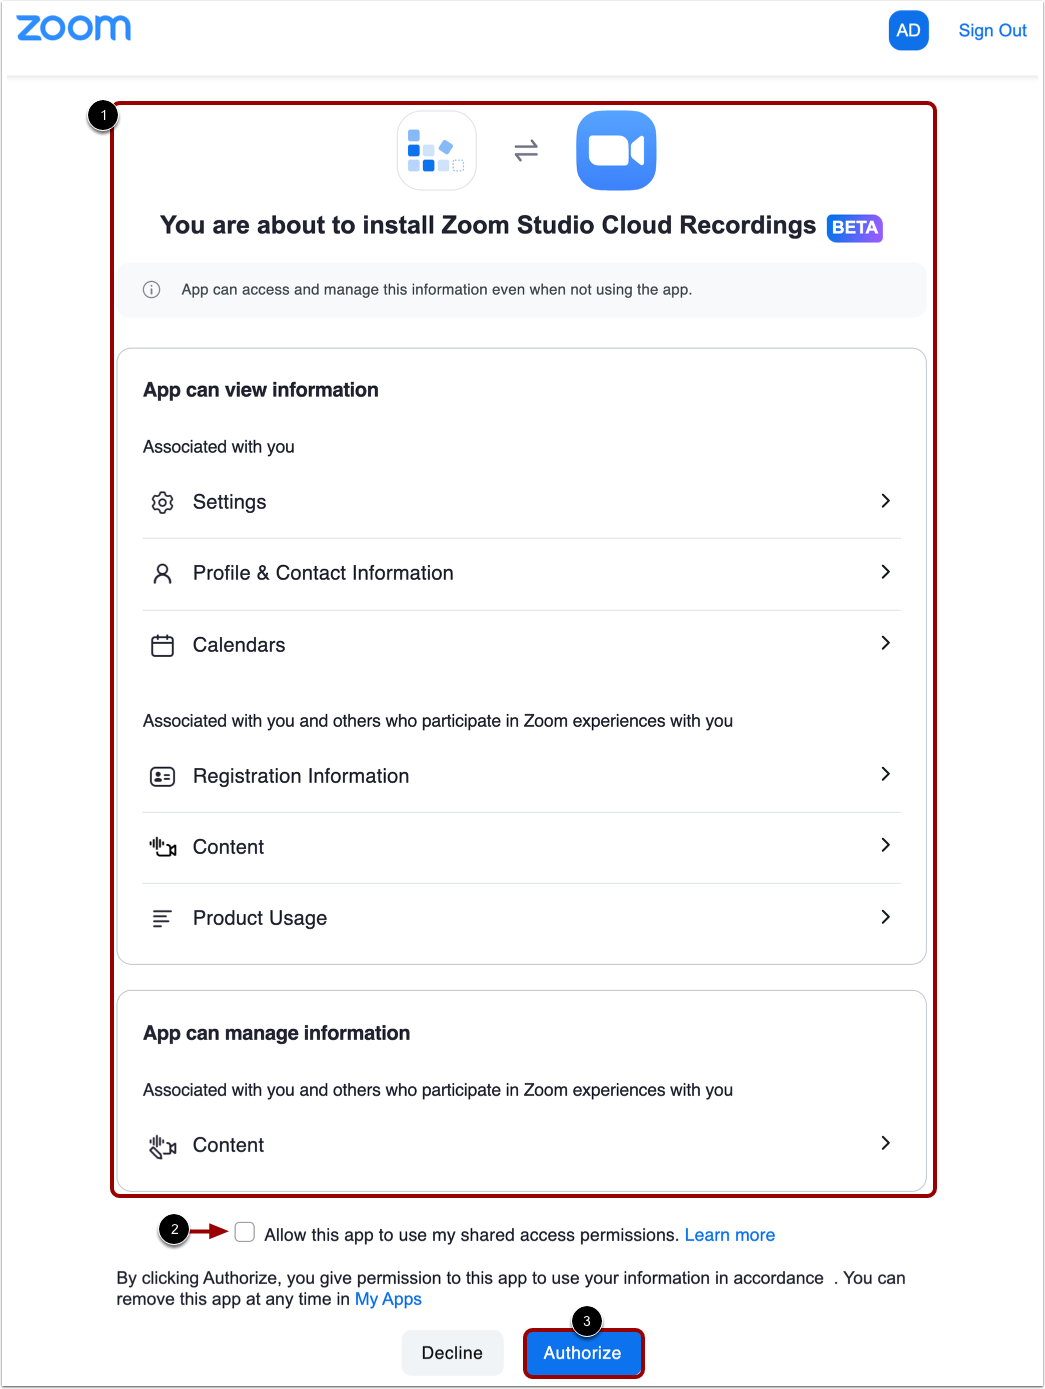Image resolution: width=1045 pixels, height=1389 pixels.
Task: Select the Product Usage list icon
Action: coord(162,918)
